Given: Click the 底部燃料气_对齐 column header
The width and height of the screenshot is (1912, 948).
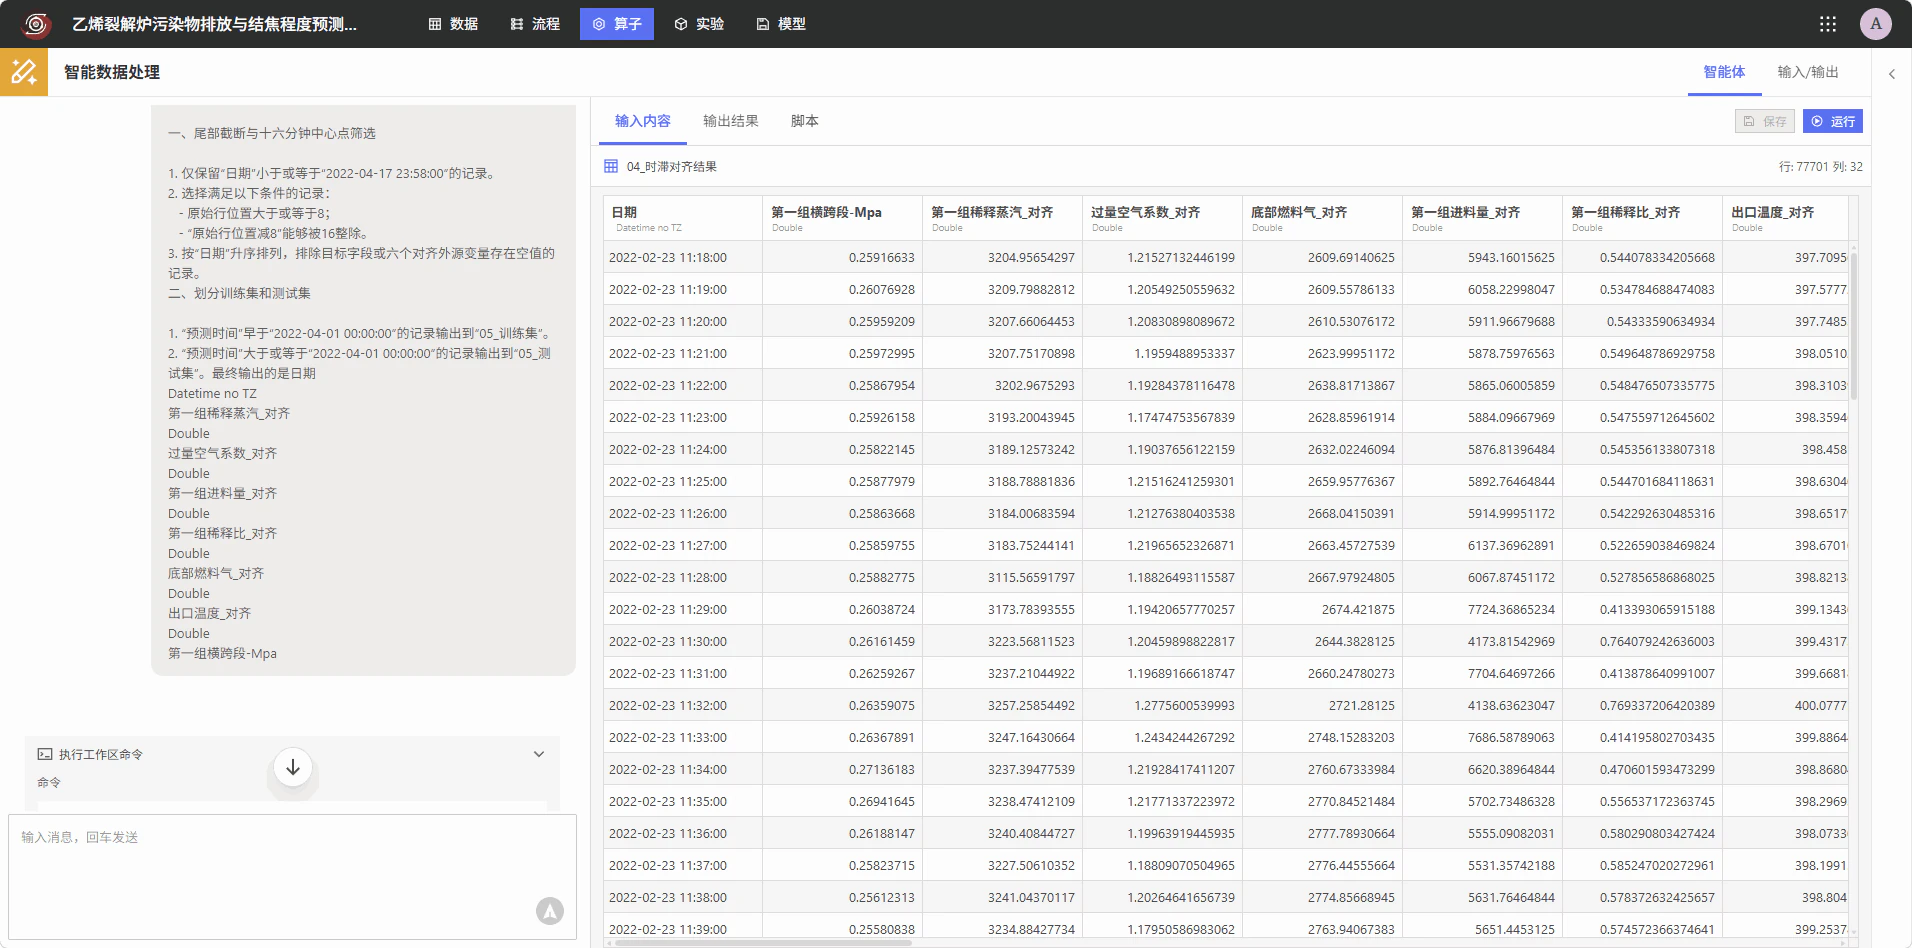Looking at the screenshot, I should [x=1322, y=218].
